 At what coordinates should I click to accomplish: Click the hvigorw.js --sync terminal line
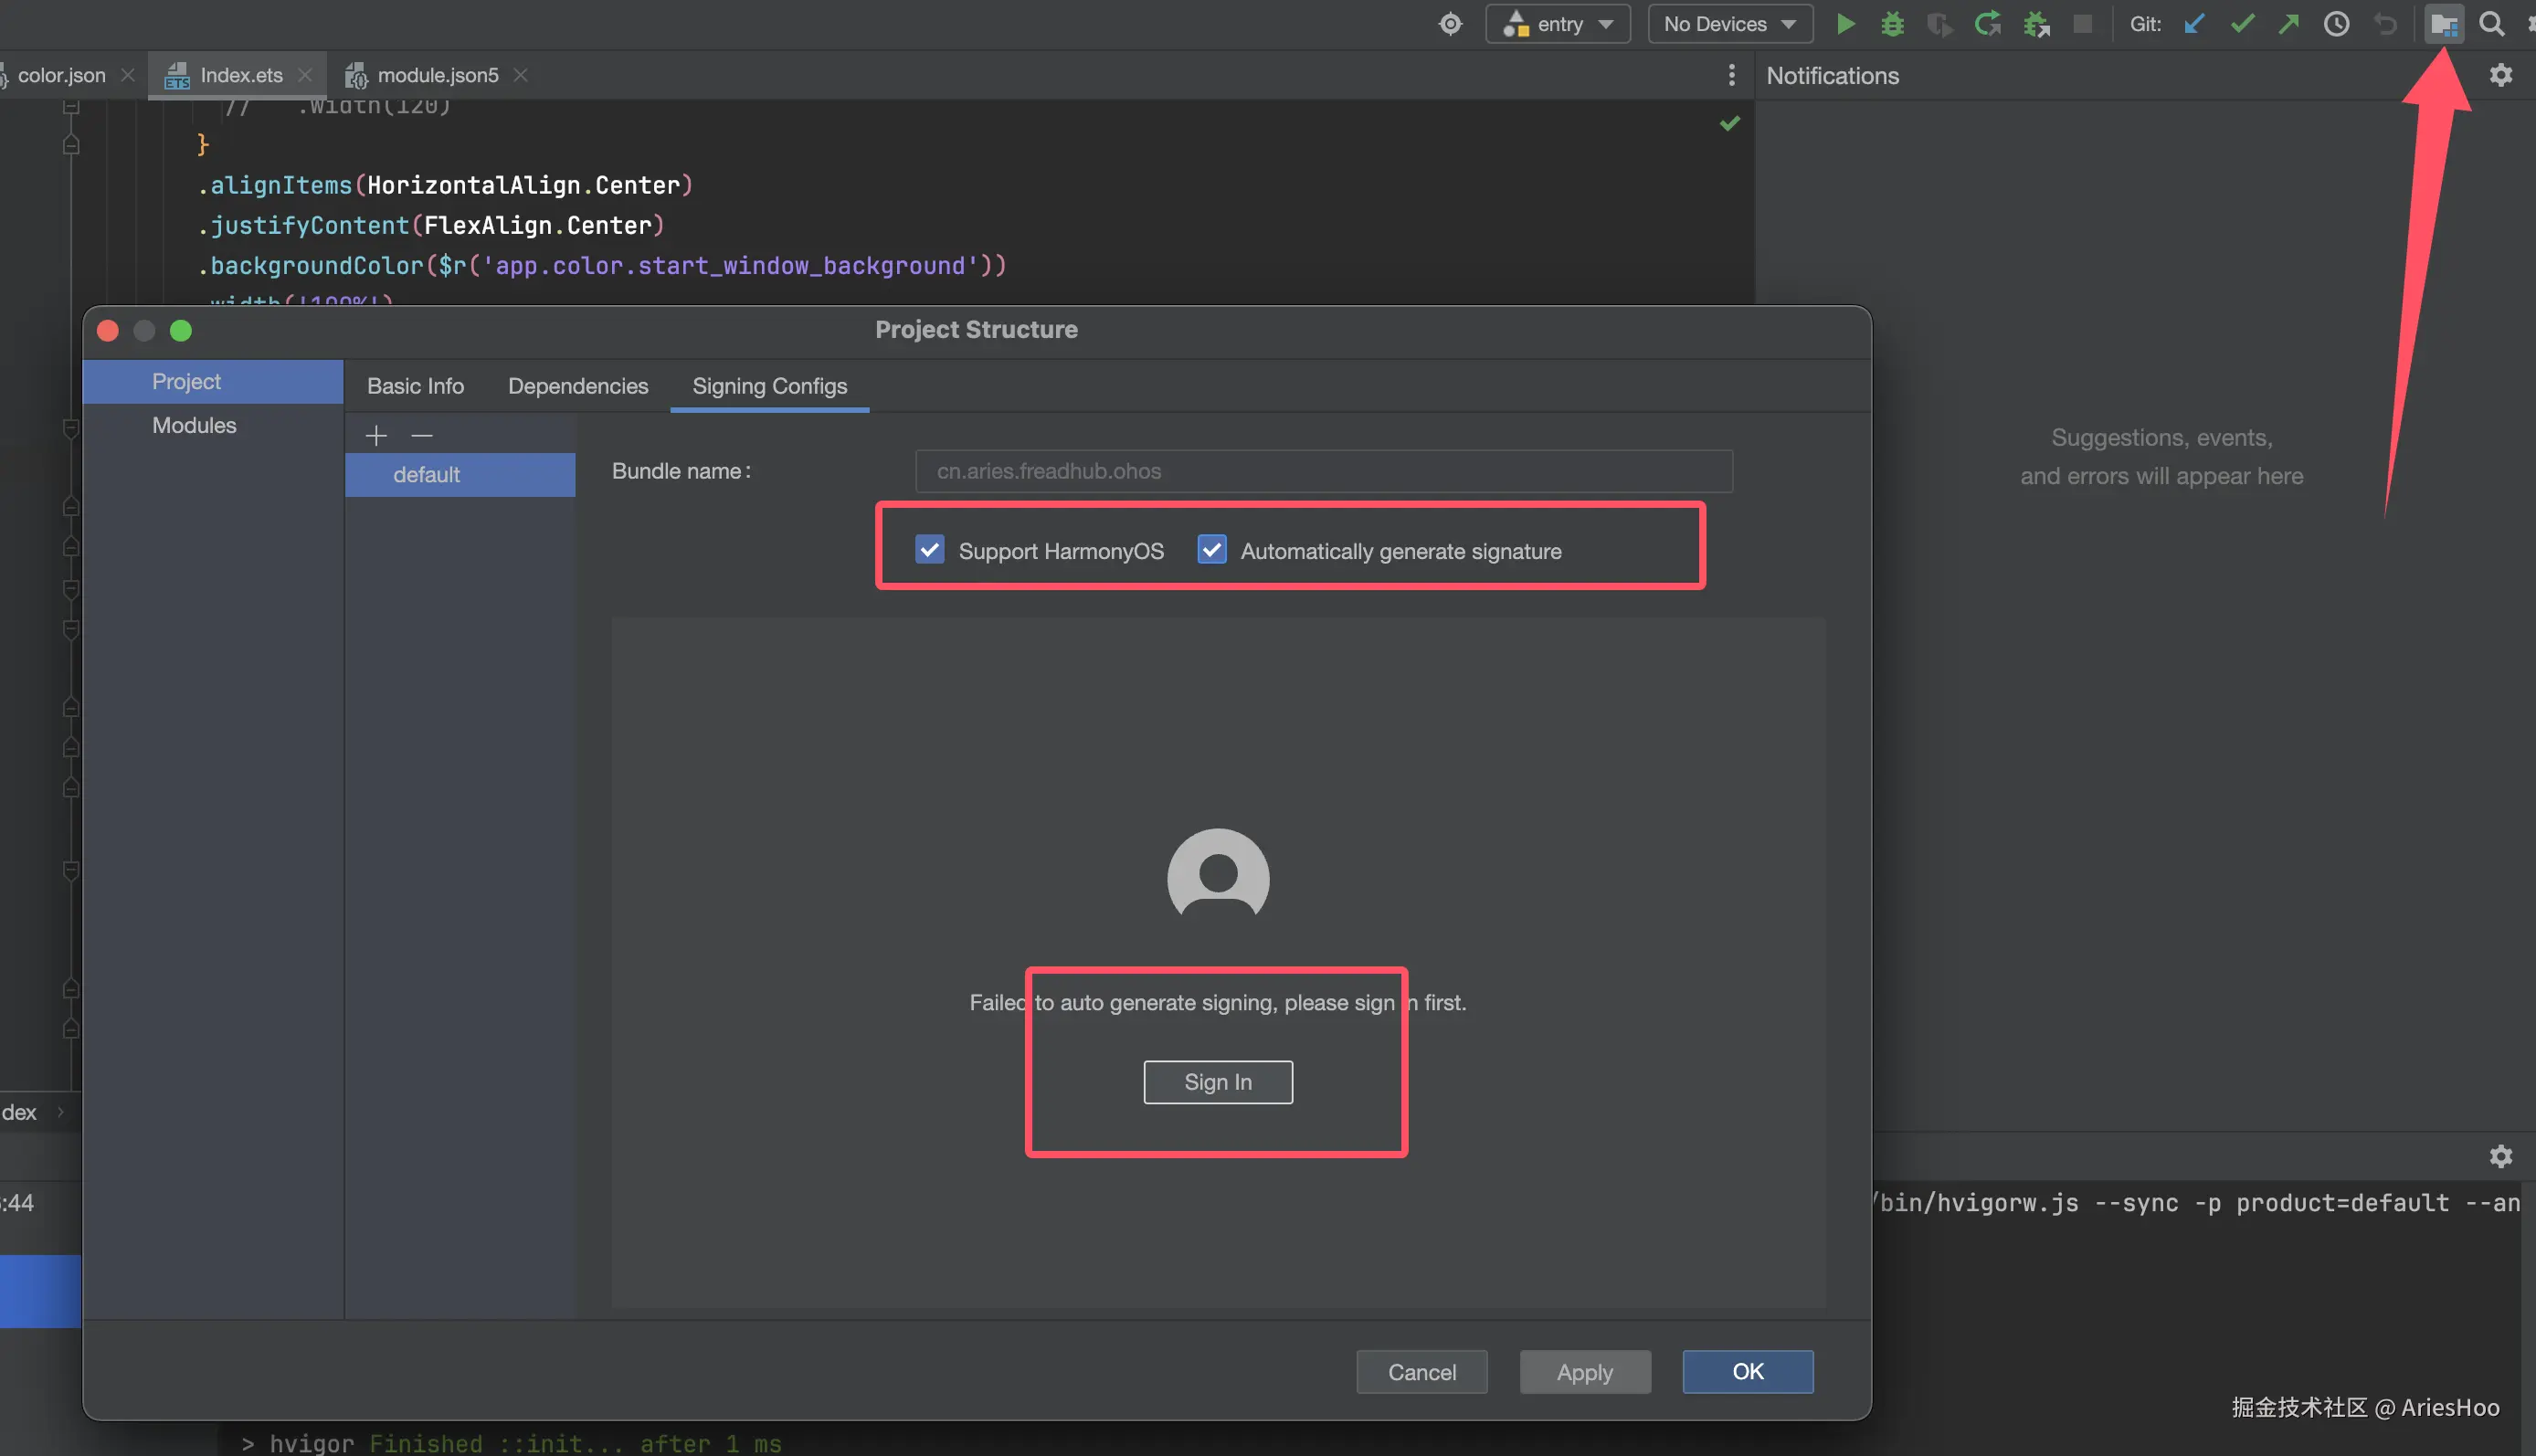(x=2196, y=1202)
